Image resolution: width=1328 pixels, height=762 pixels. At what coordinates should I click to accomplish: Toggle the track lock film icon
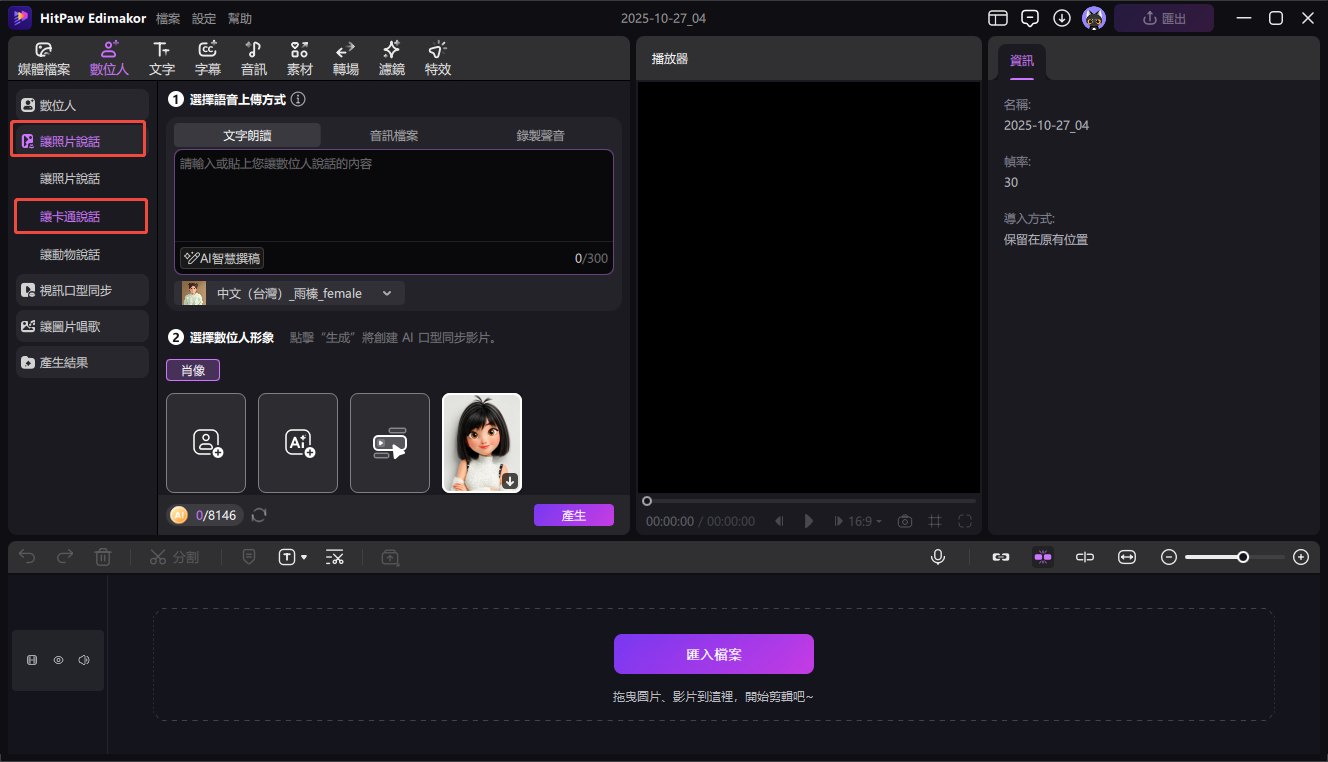(32, 660)
